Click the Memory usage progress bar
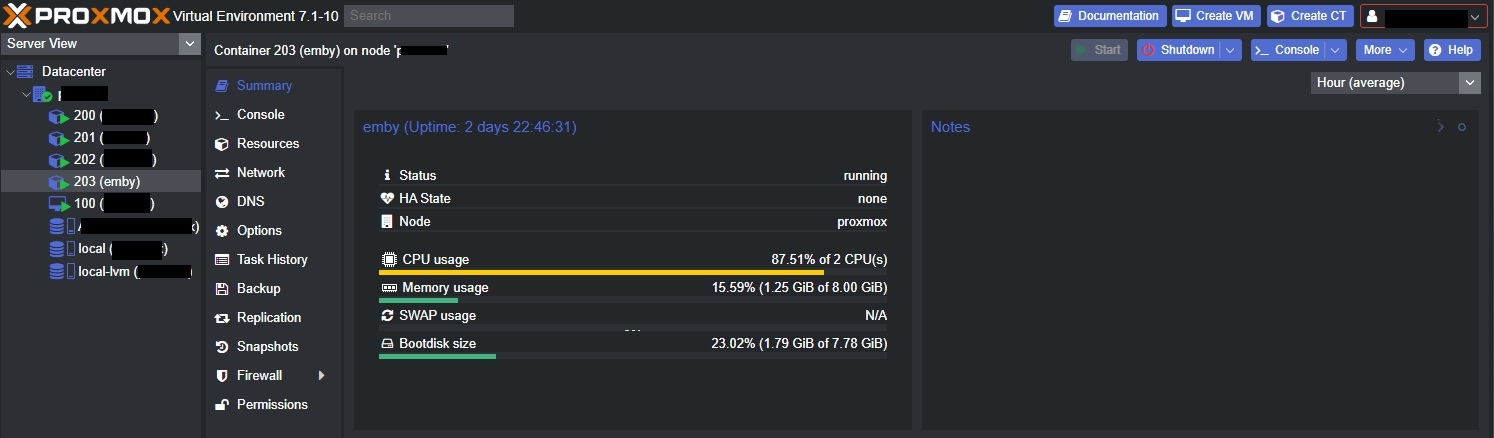 pos(633,300)
